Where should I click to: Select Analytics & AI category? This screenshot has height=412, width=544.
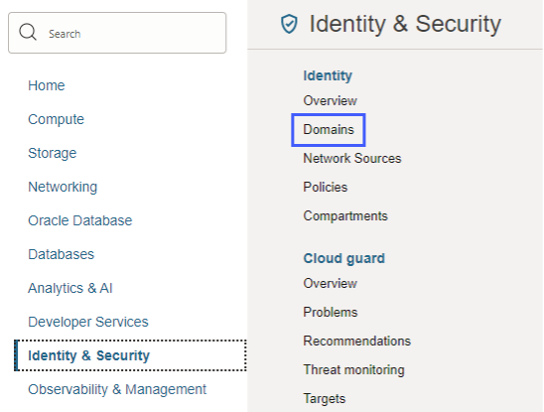(x=70, y=288)
